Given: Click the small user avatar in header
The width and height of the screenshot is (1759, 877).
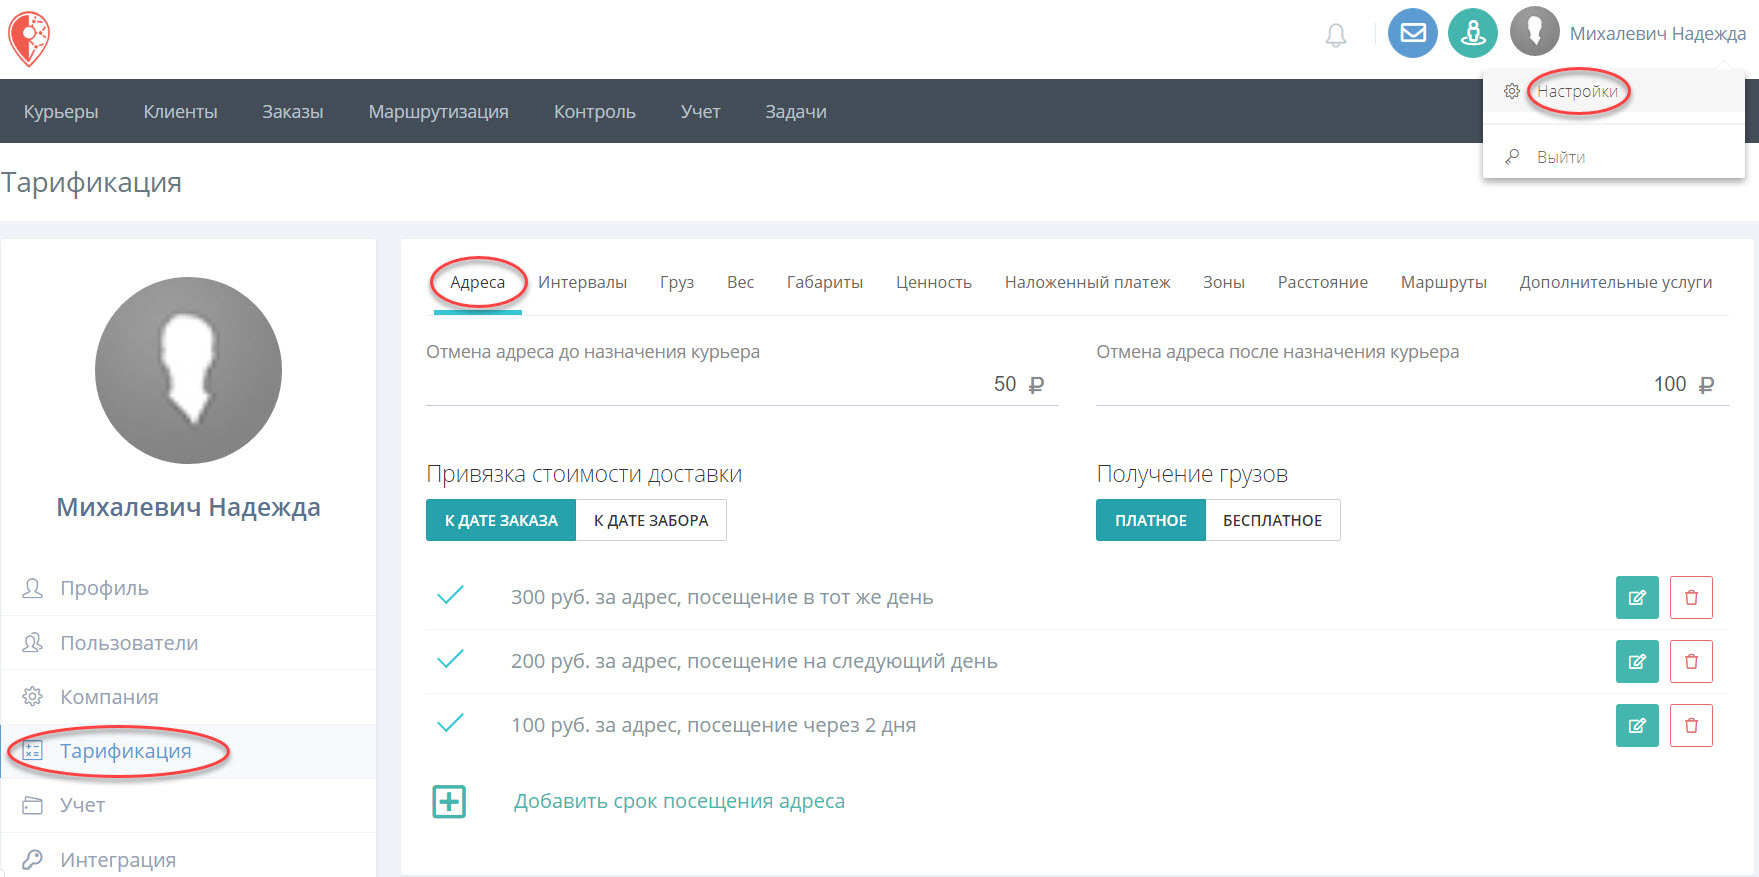Looking at the screenshot, I should (1535, 32).
